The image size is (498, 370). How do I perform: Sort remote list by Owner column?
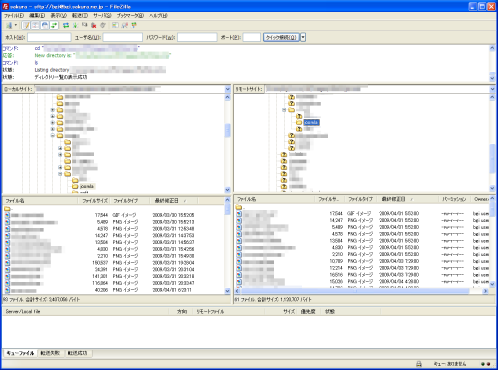point(480,199)
